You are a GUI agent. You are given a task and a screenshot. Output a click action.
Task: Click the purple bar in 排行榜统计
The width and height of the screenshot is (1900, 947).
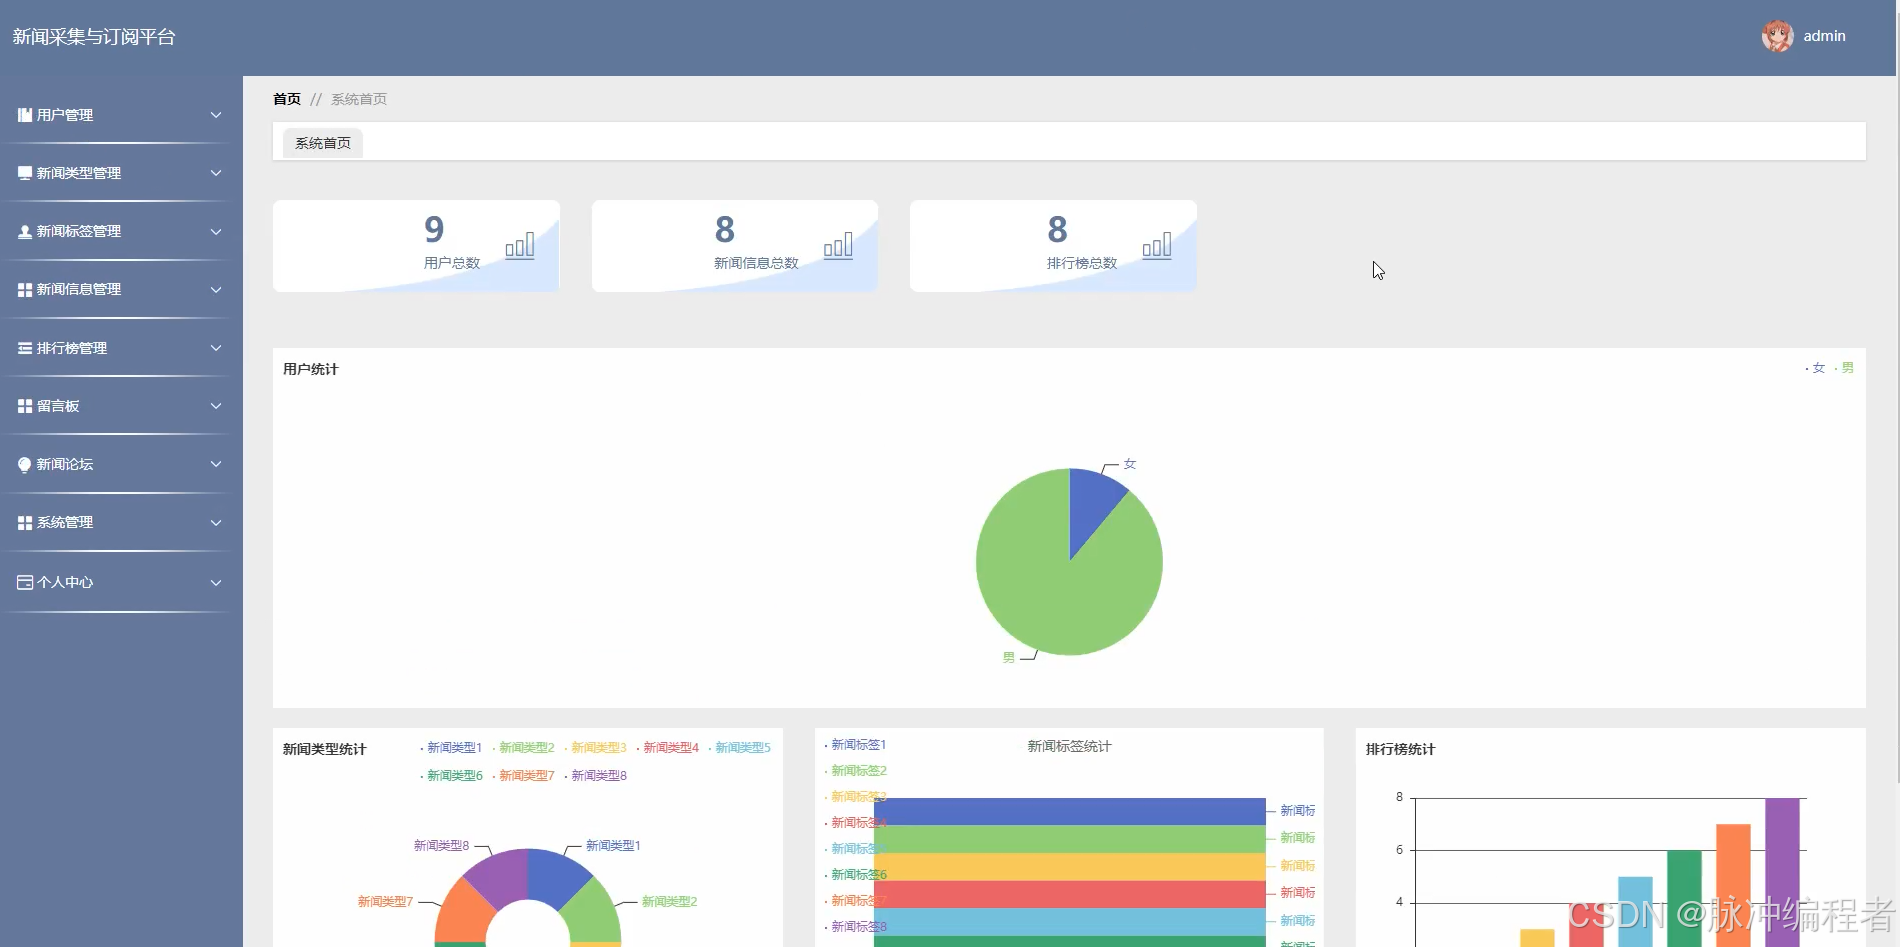[1782, 872]
